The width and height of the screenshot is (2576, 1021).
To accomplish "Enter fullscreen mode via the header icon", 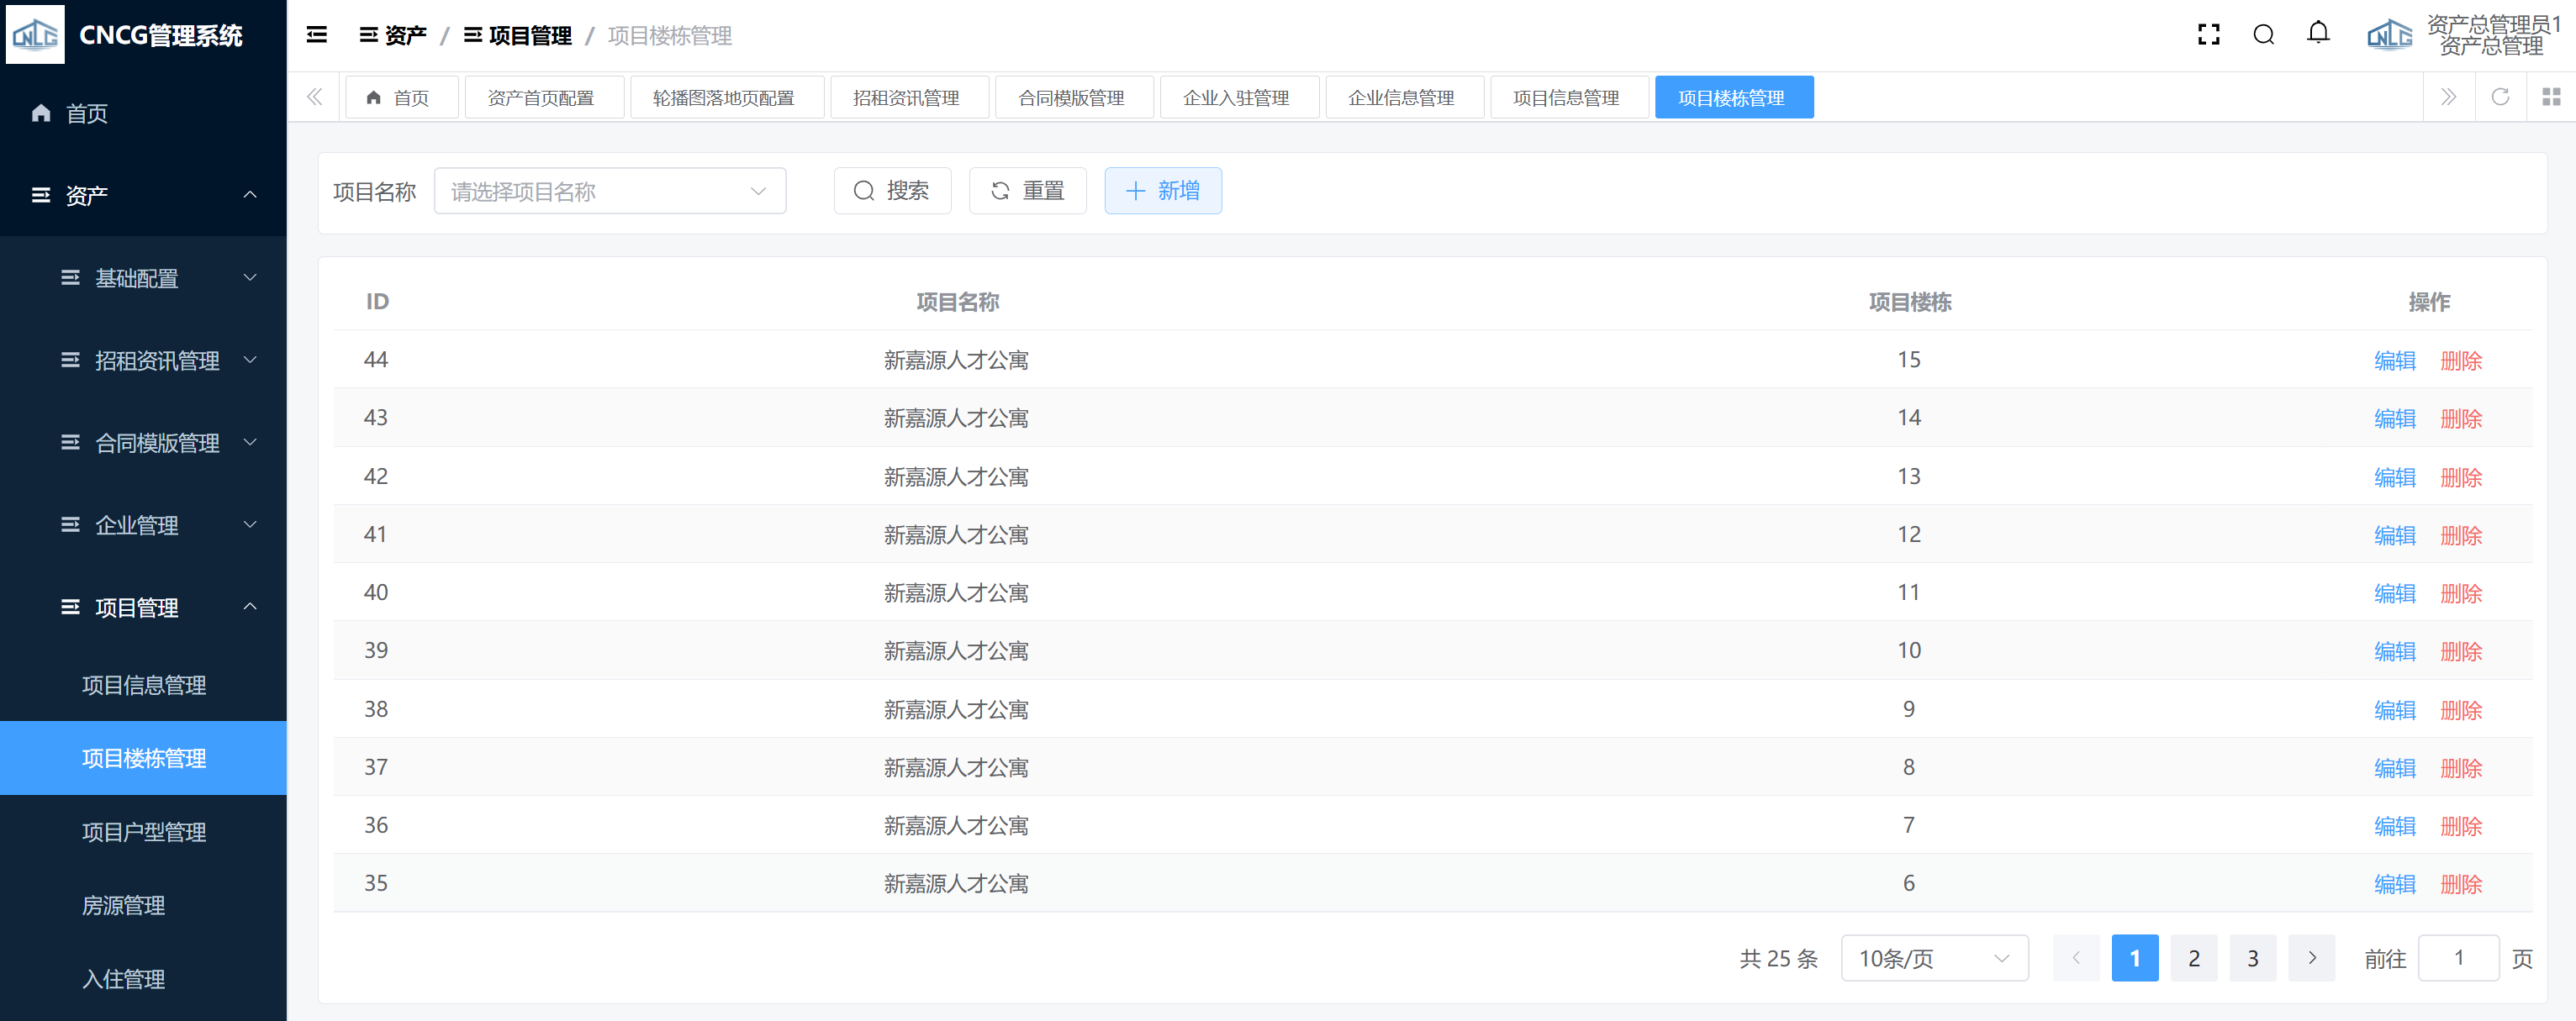I will tap(2208, 35).
